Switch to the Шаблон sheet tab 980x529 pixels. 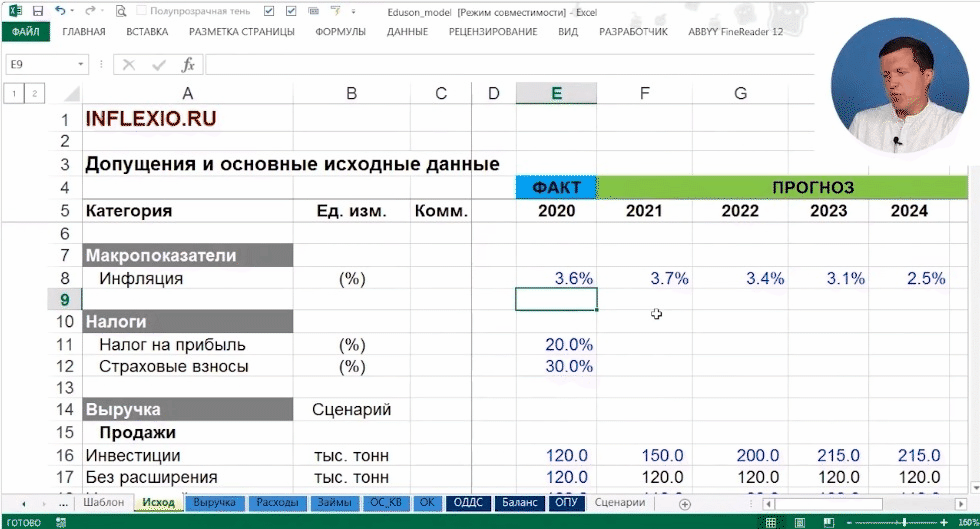[x=104, y=503]
